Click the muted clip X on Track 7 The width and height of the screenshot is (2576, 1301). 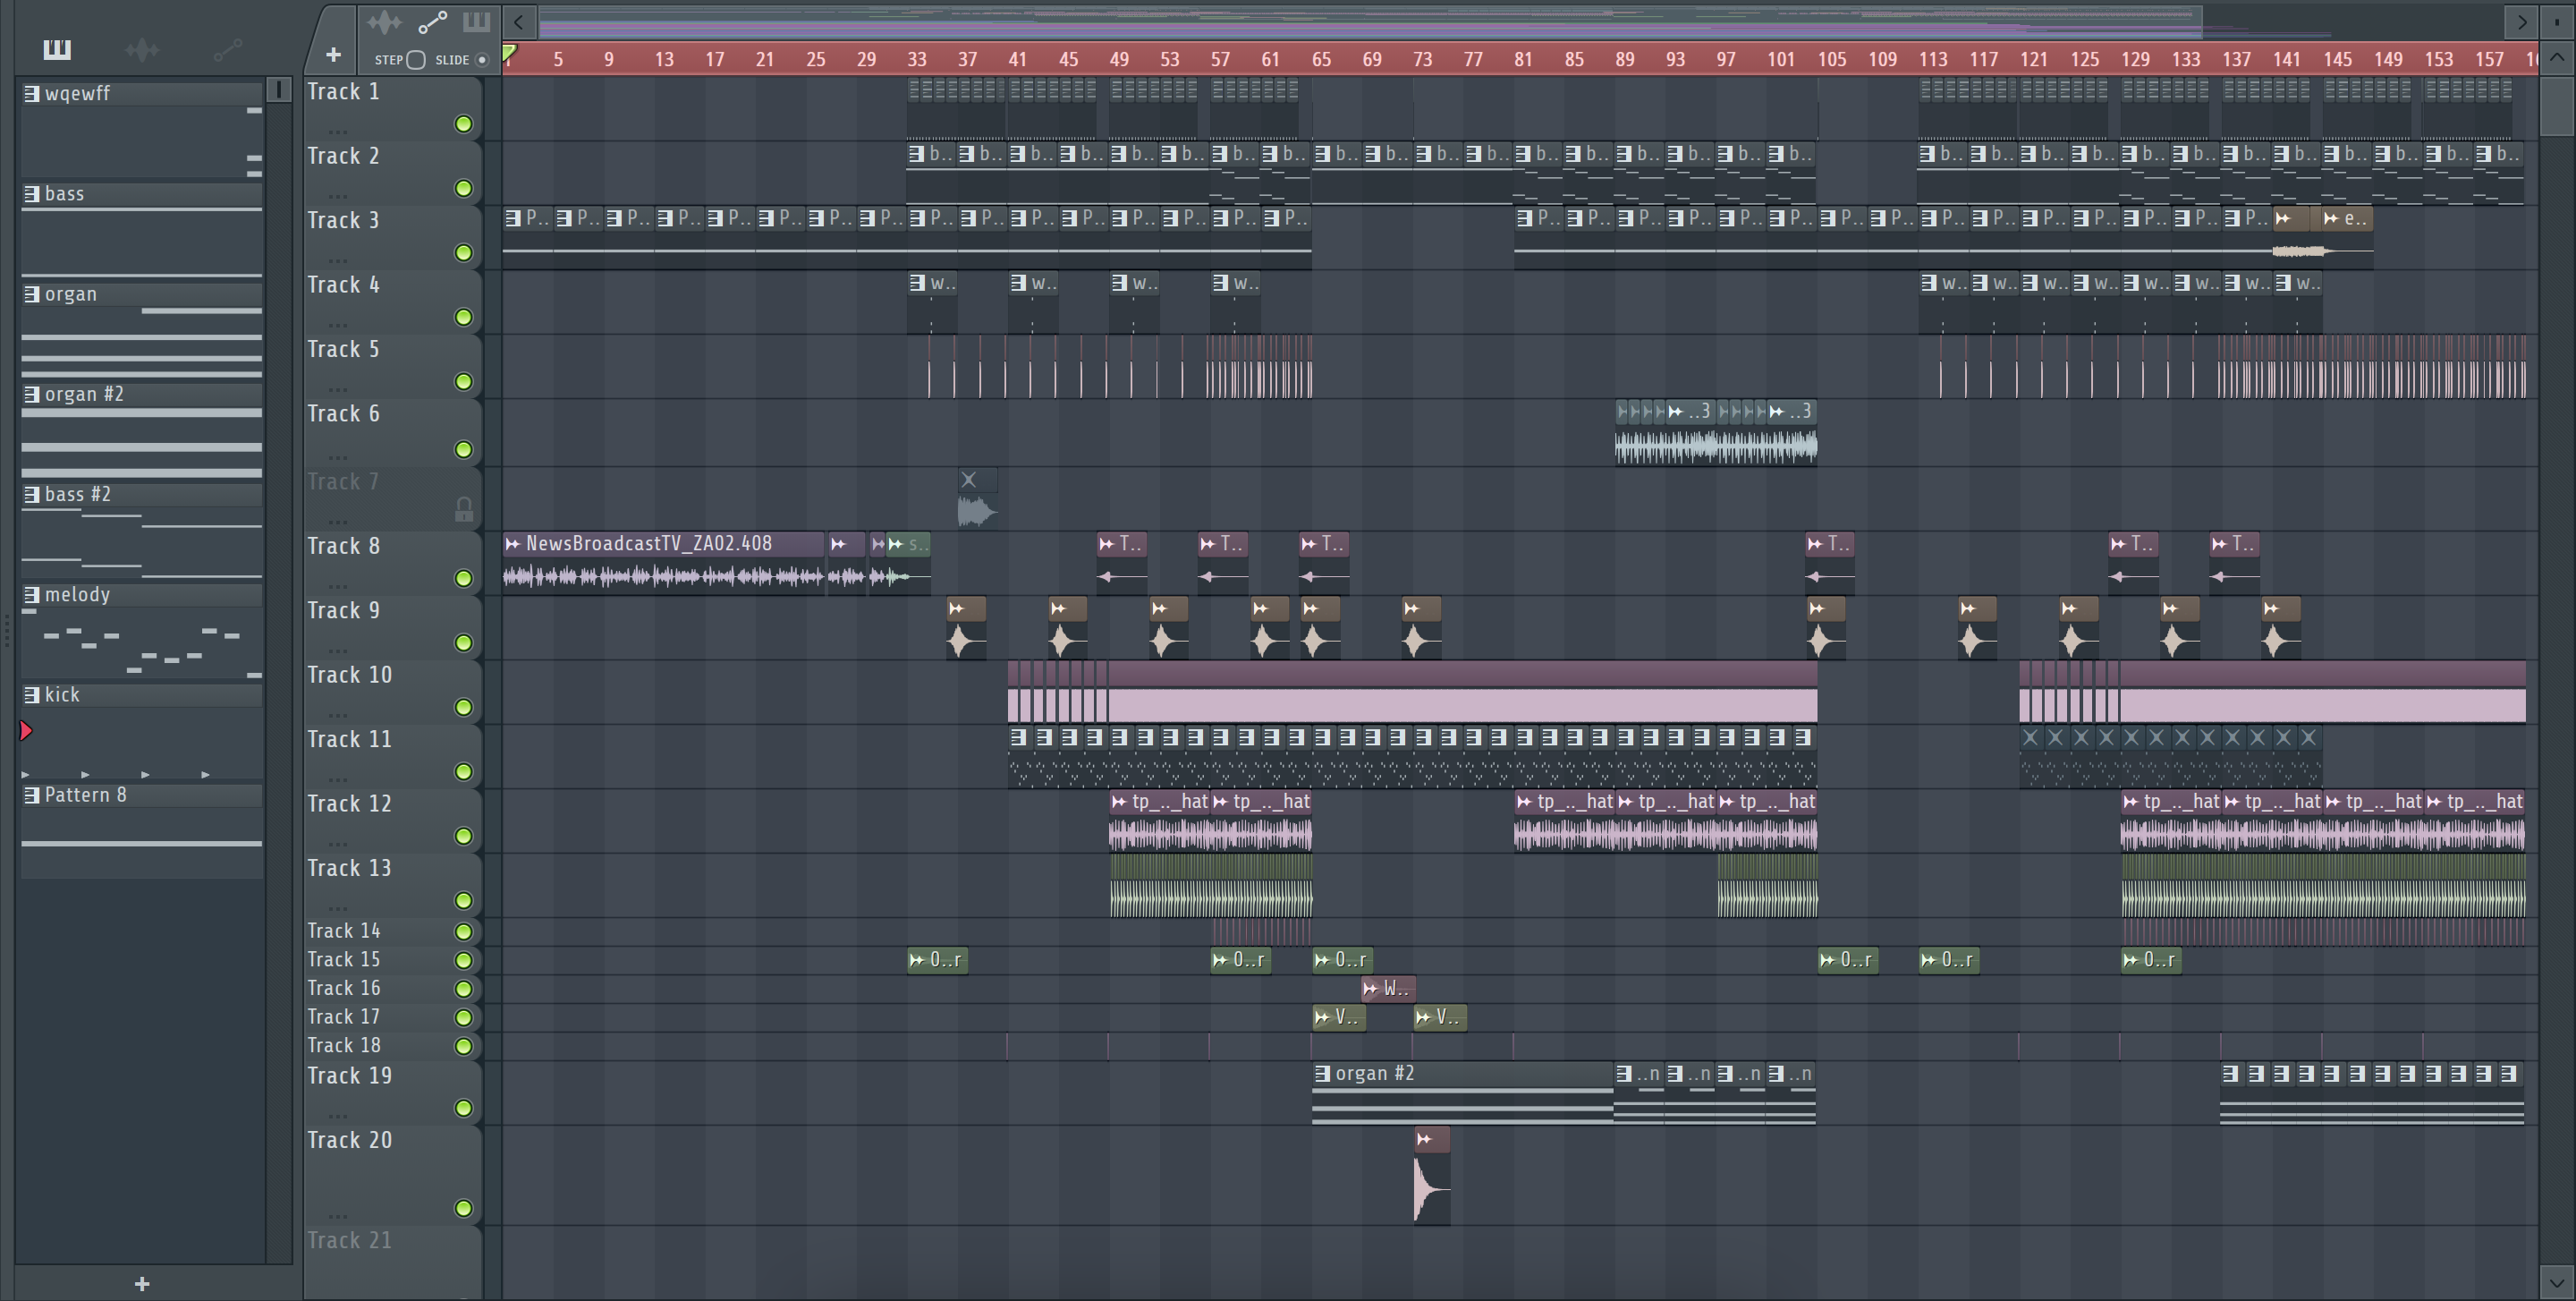point(968,480)
